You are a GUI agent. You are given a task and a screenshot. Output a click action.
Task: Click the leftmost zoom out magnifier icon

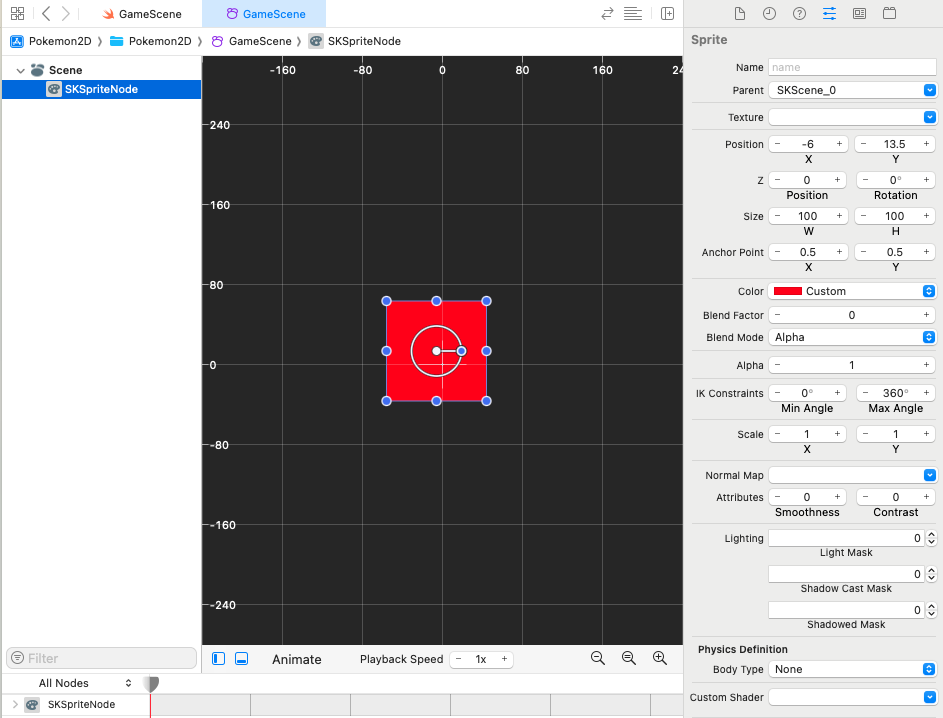(598, 658)
